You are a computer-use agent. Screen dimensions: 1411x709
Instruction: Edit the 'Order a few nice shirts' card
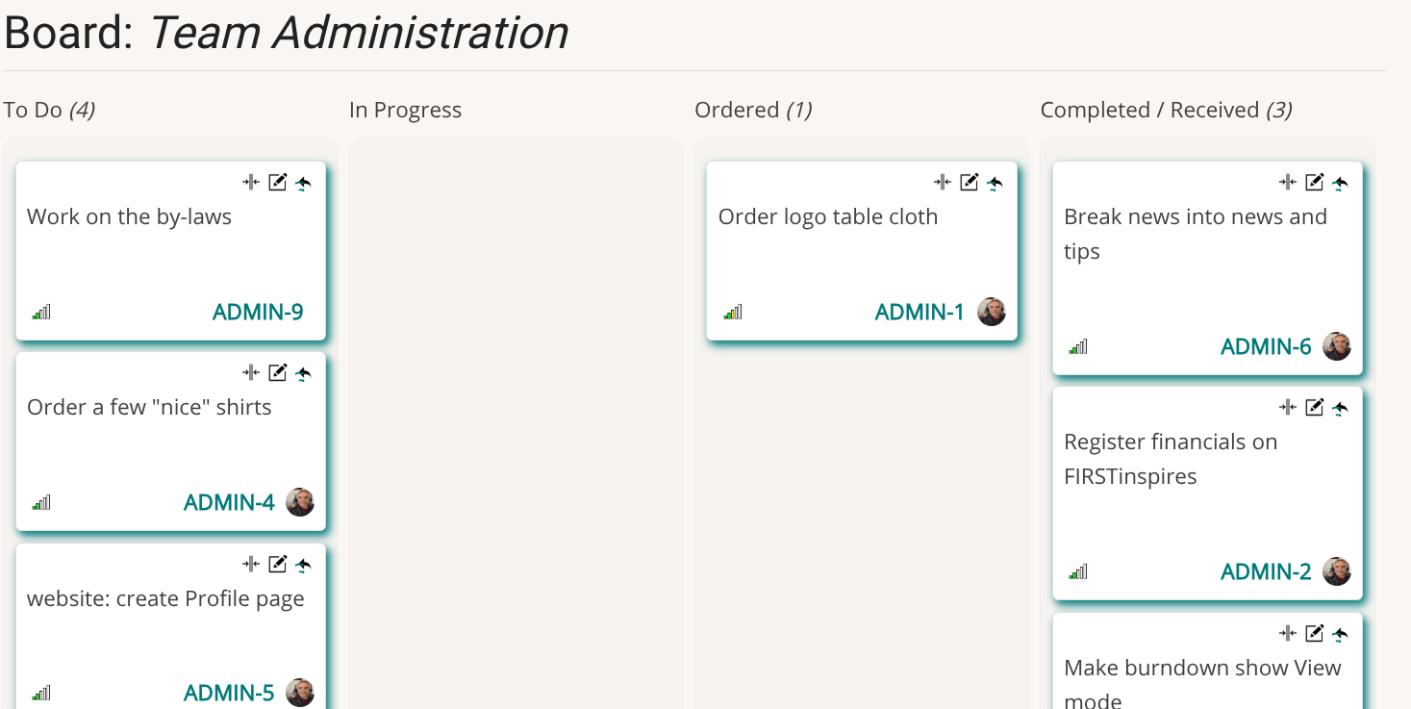(x=277, y=372)
